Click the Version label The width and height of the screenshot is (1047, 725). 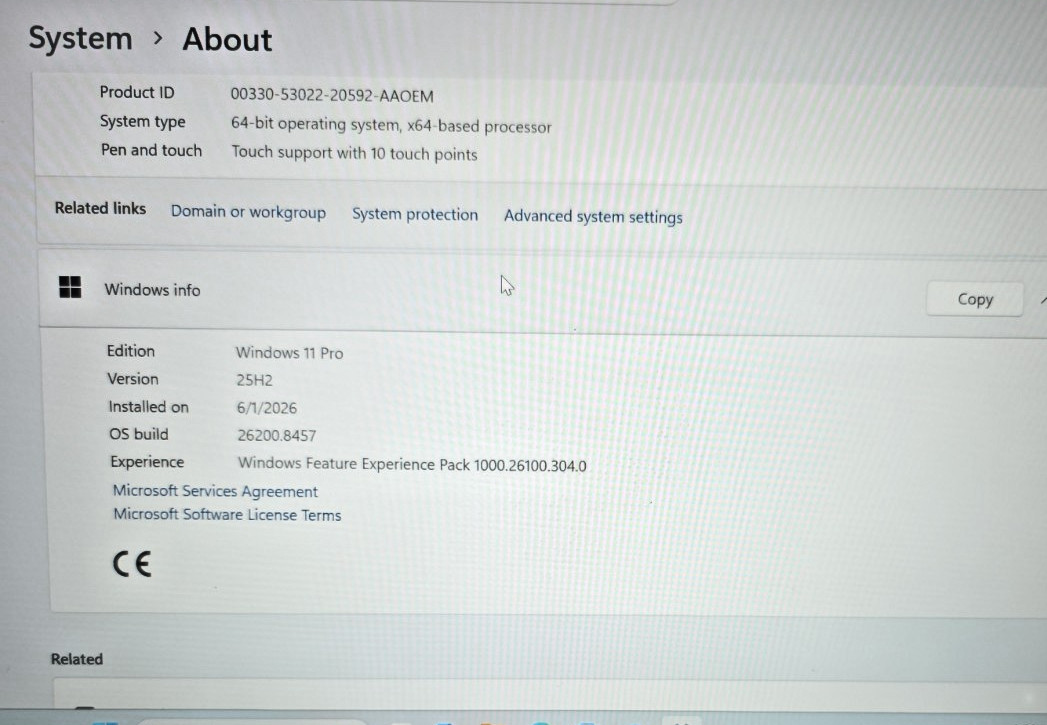(133, 379)
